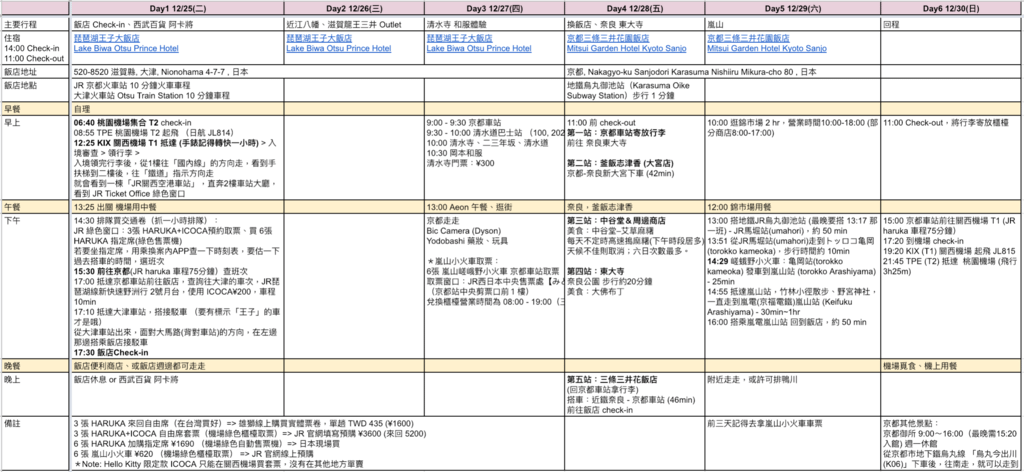Open Day4 京都三條三井花園飯店 link

(609, 39)
